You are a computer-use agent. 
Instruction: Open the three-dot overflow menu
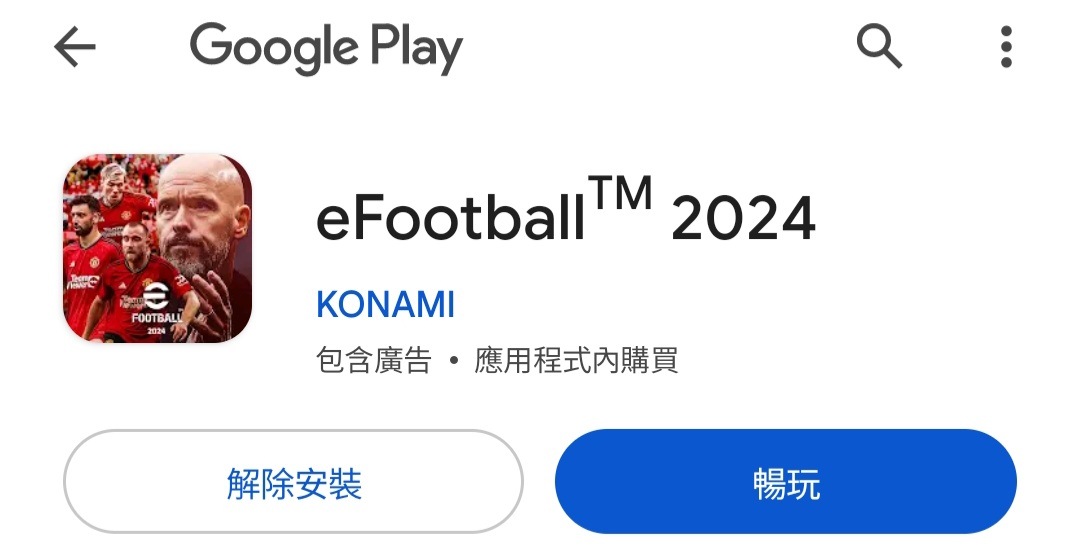pos(1006,47)
